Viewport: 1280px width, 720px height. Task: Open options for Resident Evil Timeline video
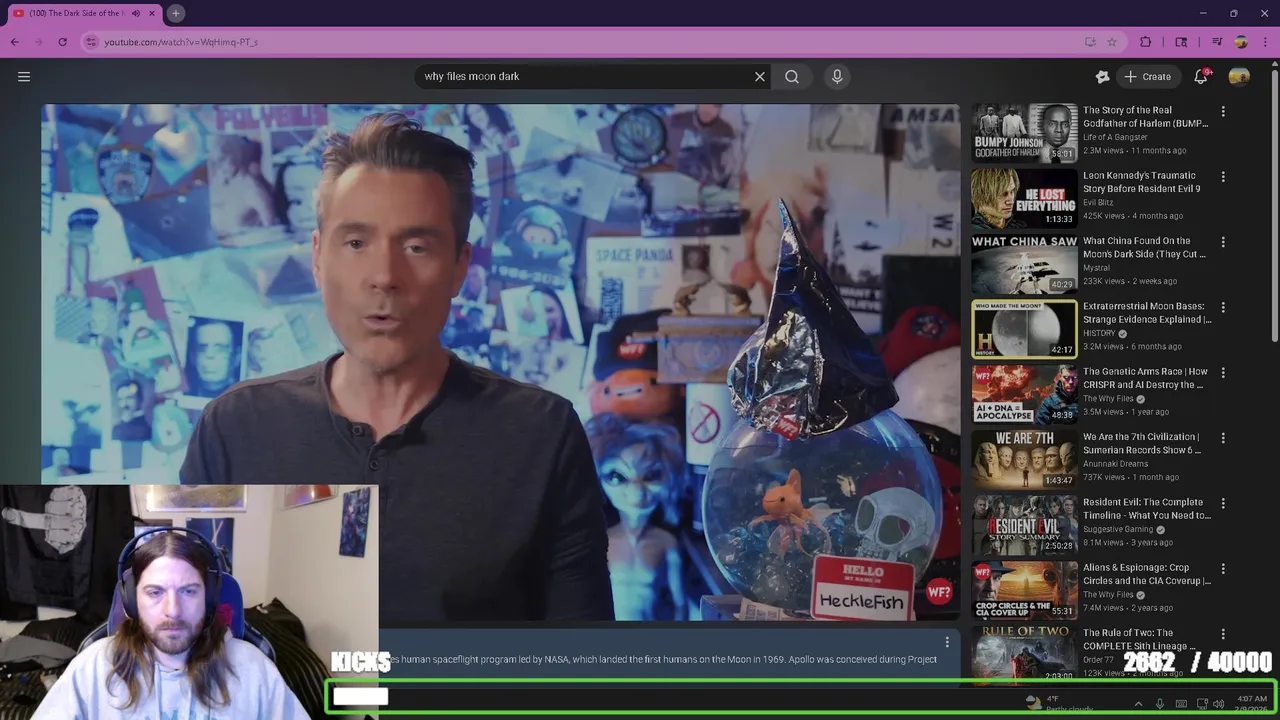coord(1223,503)
